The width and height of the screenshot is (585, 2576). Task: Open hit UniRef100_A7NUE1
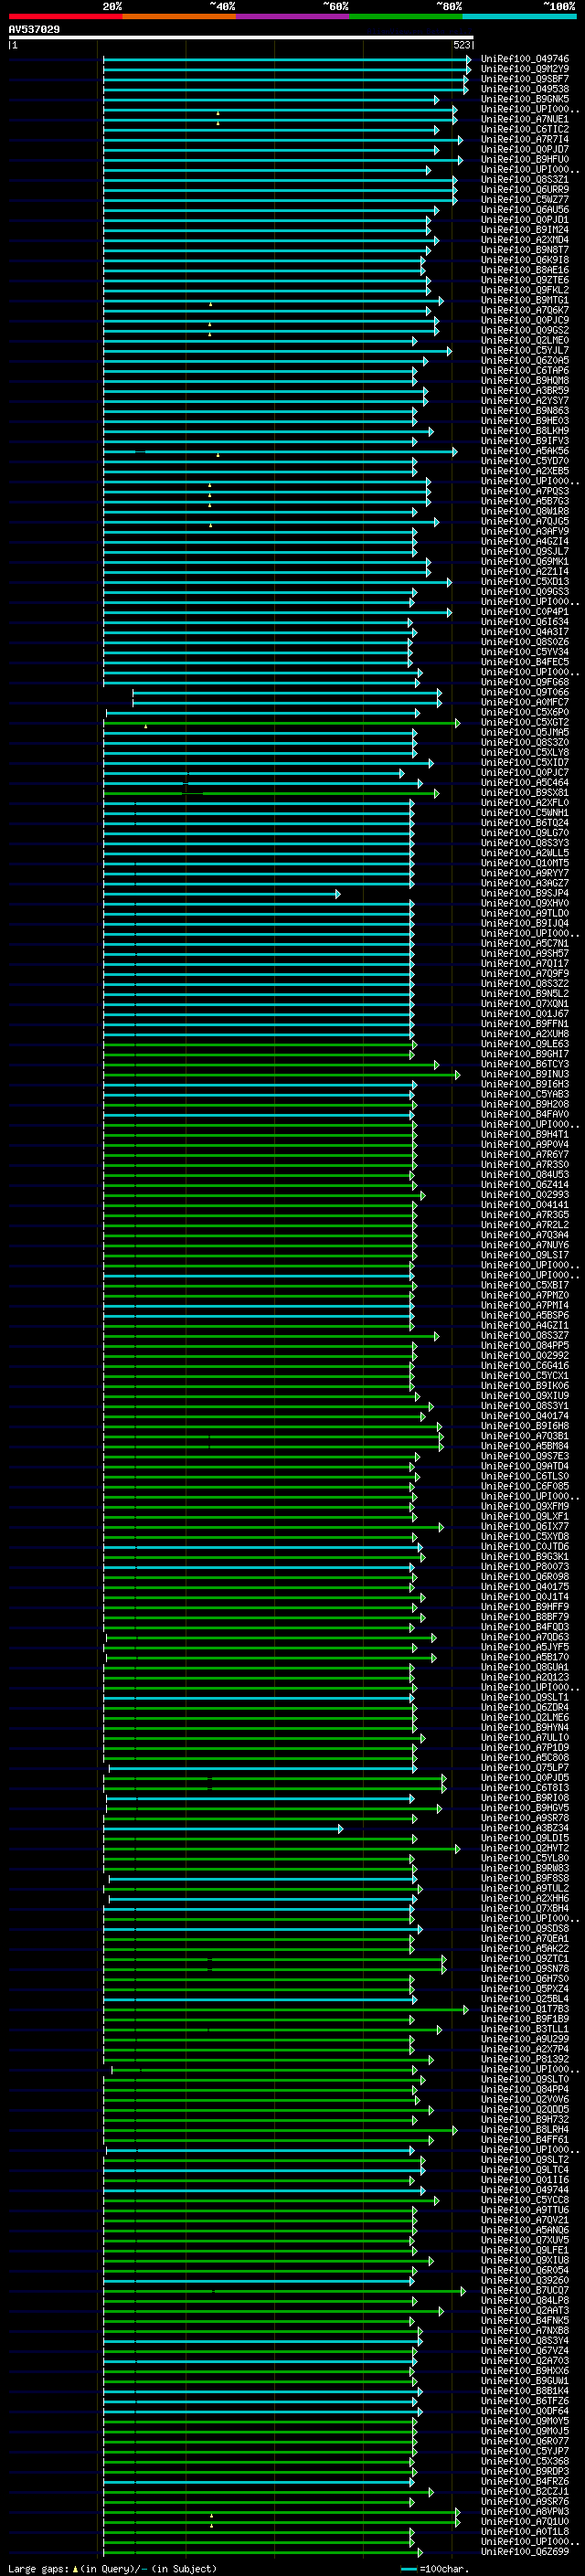tap(525, 119)
